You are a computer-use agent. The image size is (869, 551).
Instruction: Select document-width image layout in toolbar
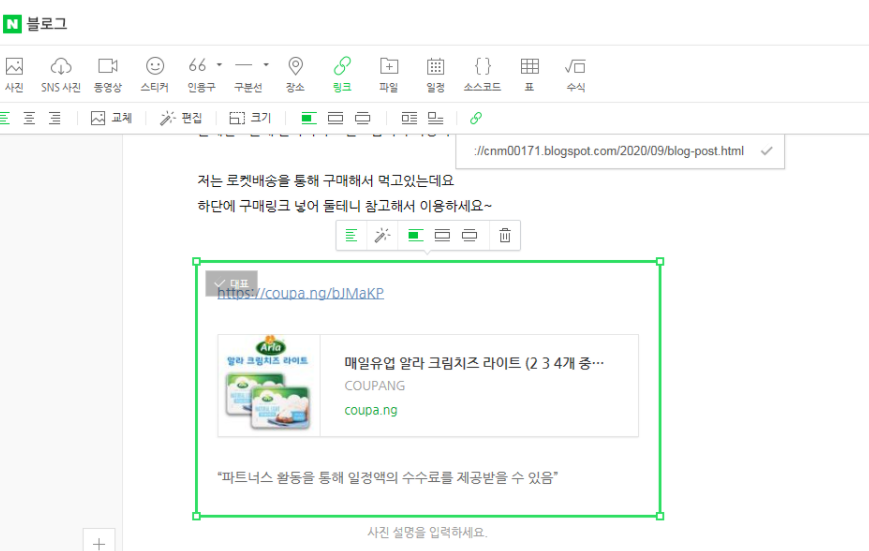tap(335, 118)
